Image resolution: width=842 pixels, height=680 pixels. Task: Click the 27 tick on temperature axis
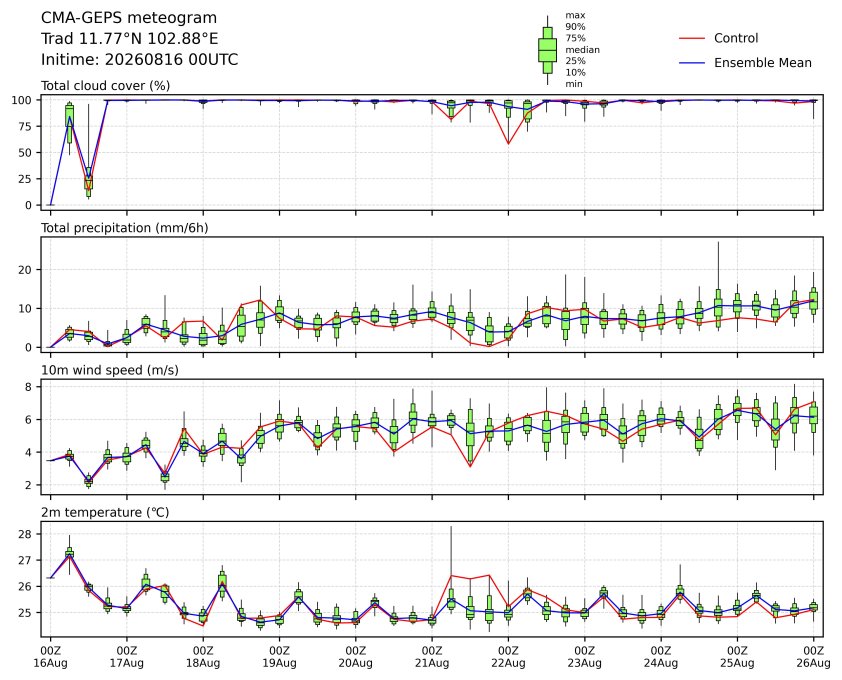pyautogui.click(x=26, y=561)
